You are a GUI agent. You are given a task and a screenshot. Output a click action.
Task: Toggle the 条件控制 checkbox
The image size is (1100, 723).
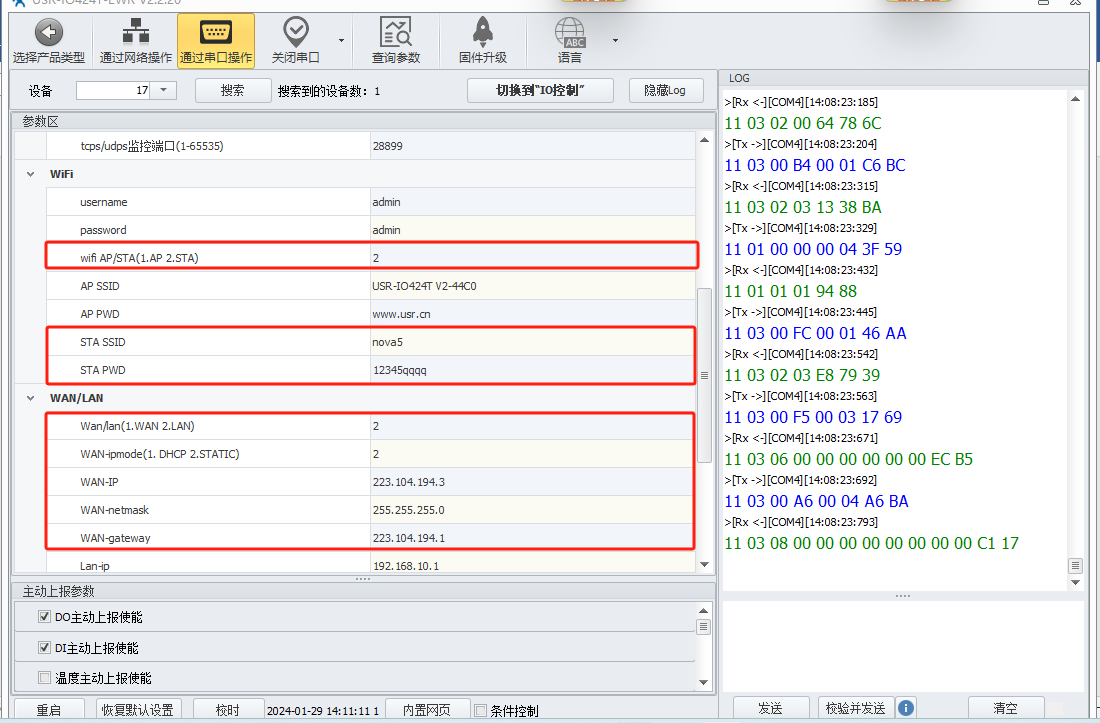pos(480,711)
